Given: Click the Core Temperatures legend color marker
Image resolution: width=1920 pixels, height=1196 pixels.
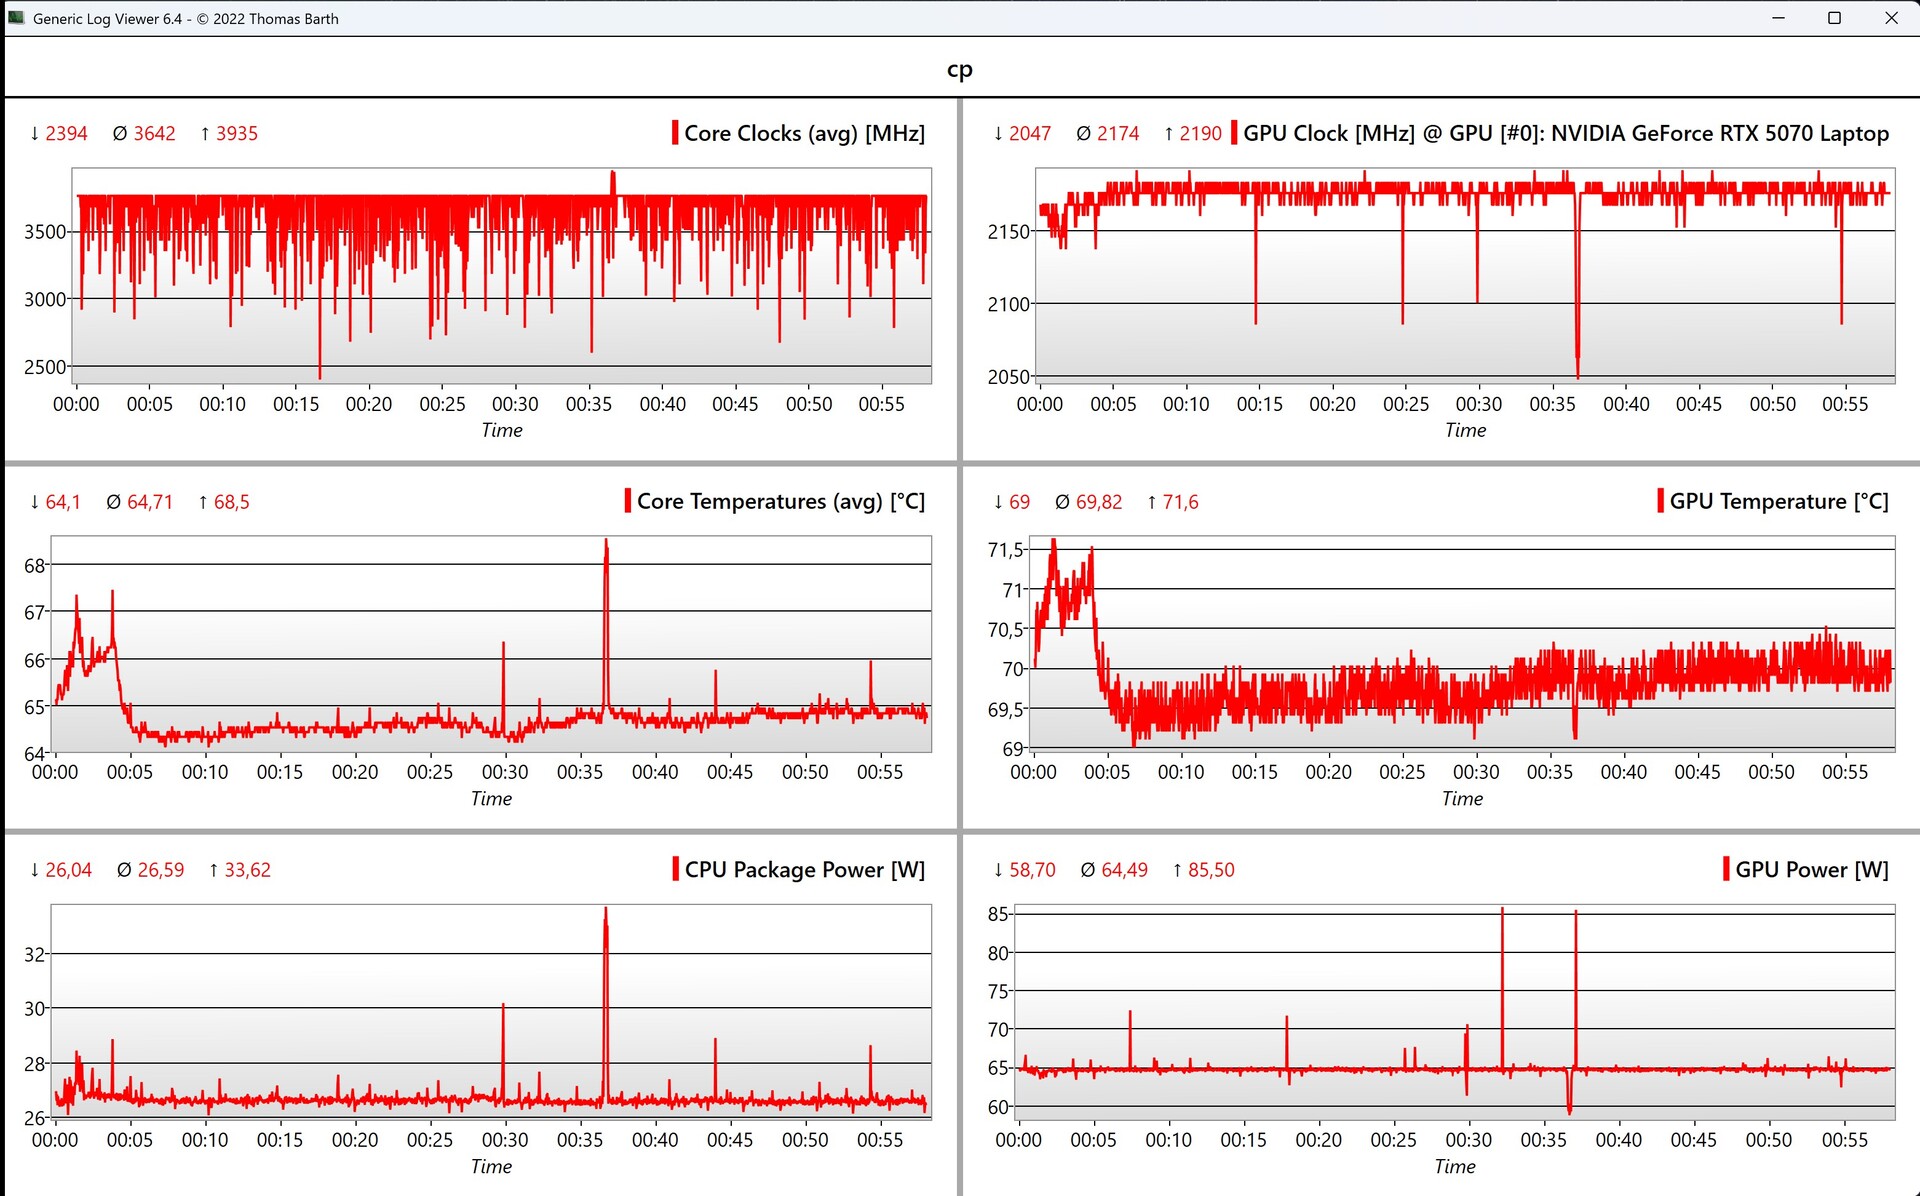Looking at the screenshot, I should pos(628,501).
